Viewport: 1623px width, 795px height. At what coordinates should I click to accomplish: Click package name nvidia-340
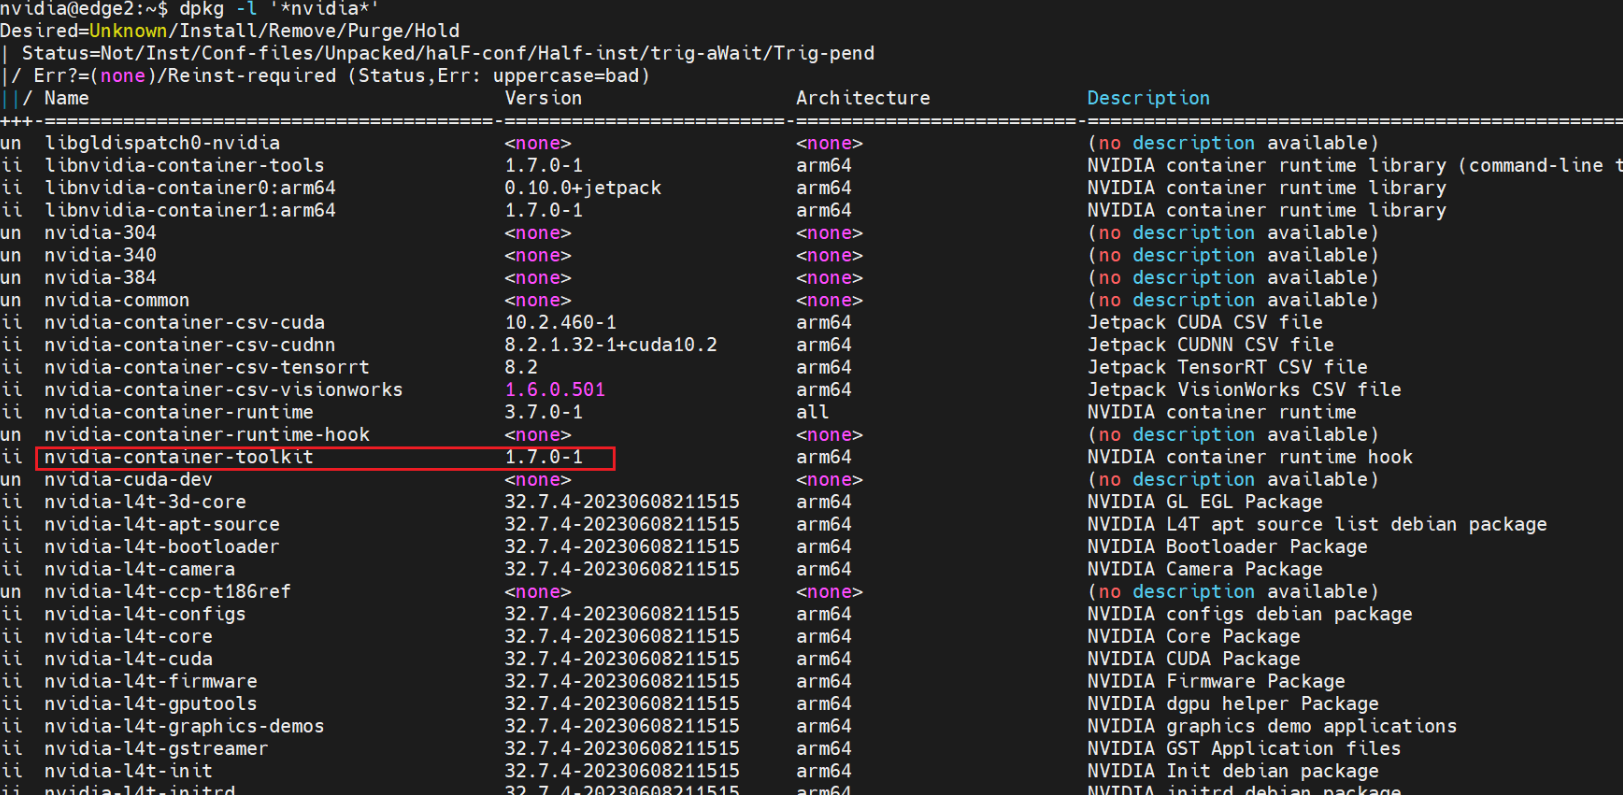(x=100, y=255)
